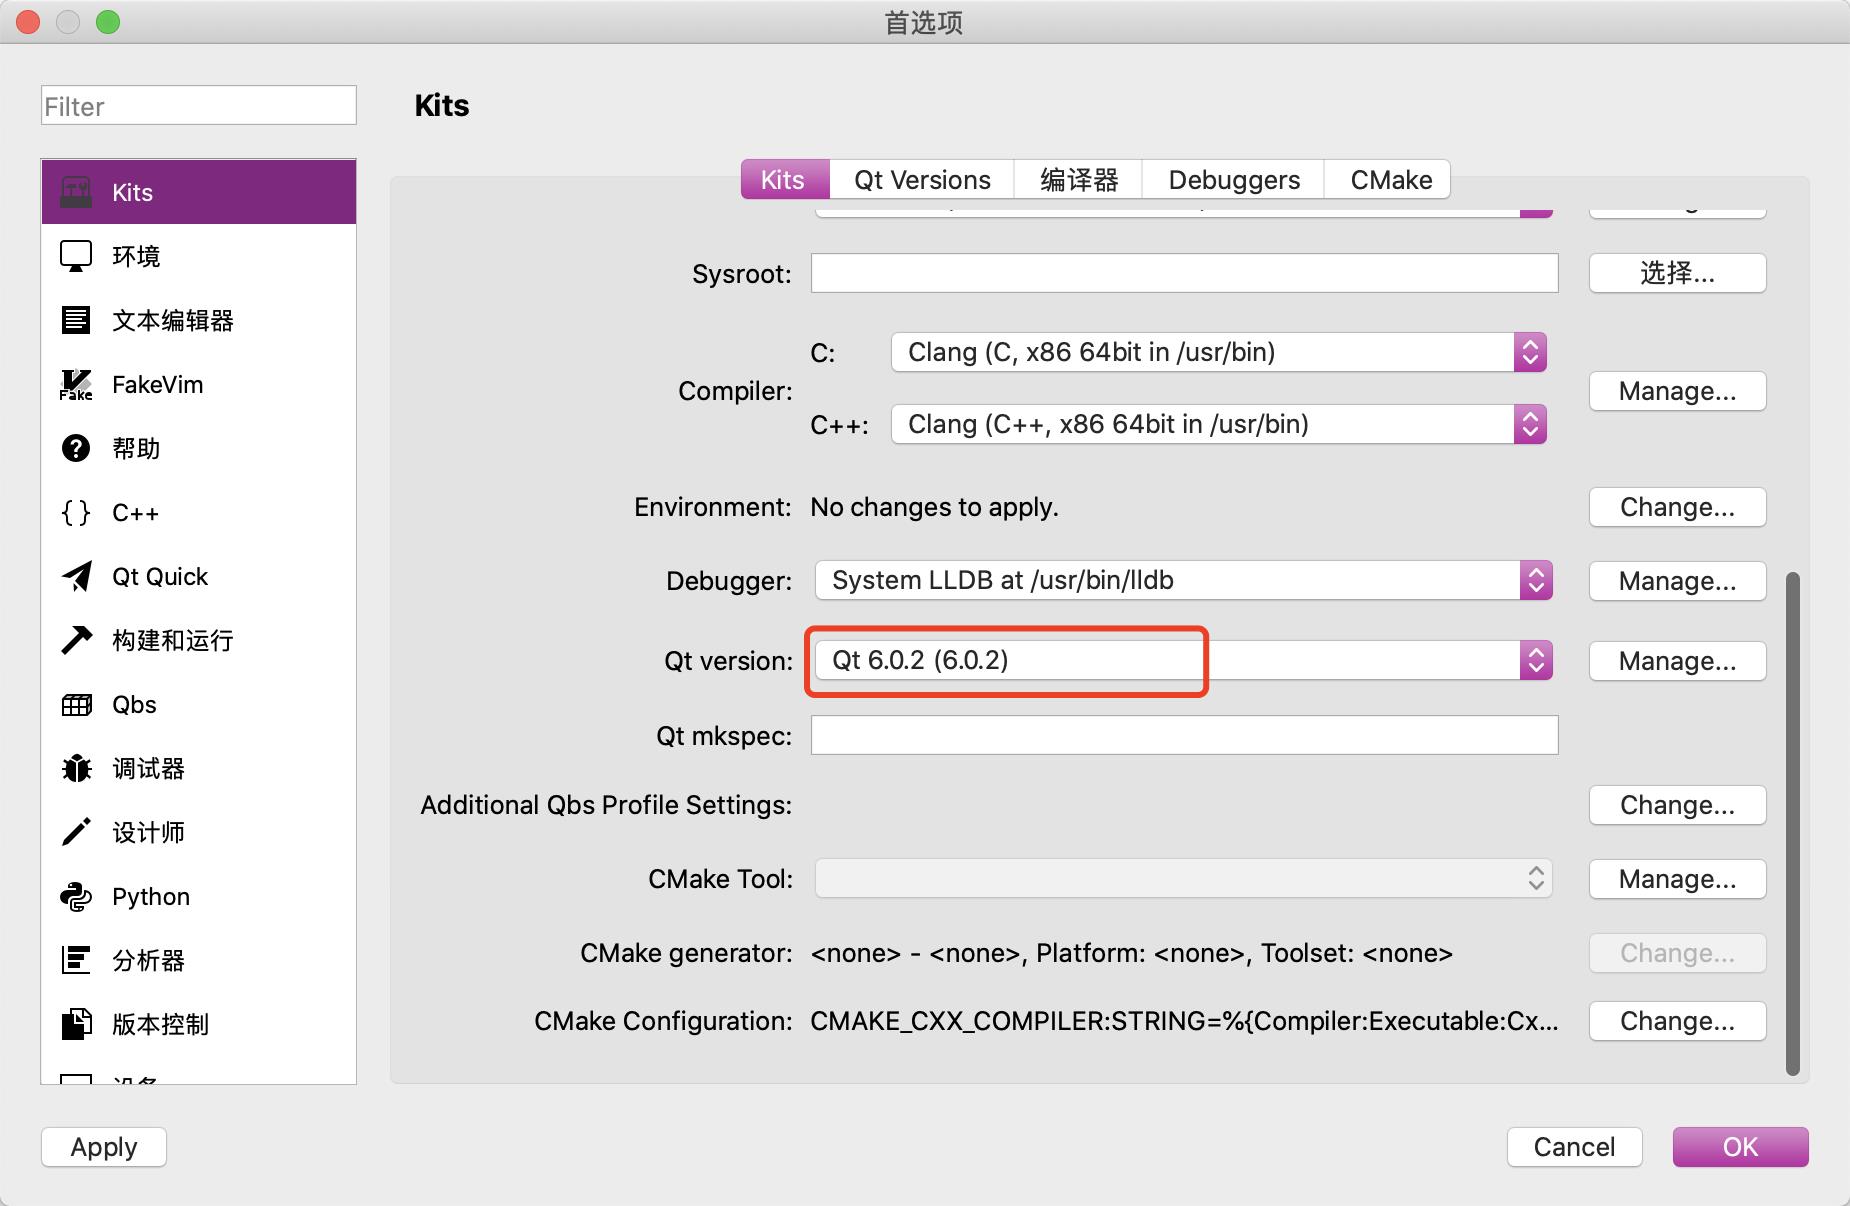The width and height of the screenshot is (1850, 1206).
Task: Open the C compiler dropdown
Action: pos(1219,352)
